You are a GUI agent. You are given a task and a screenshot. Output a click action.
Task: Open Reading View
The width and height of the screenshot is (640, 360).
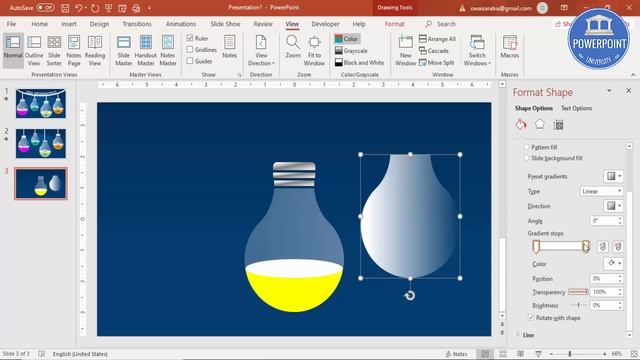(95, 50)
